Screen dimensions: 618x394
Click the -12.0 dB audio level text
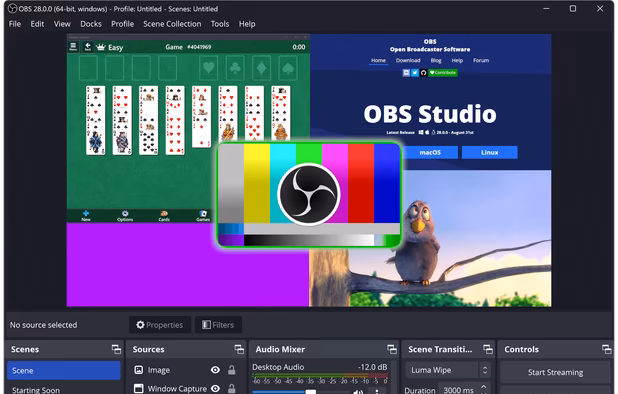tap(372, 367)
